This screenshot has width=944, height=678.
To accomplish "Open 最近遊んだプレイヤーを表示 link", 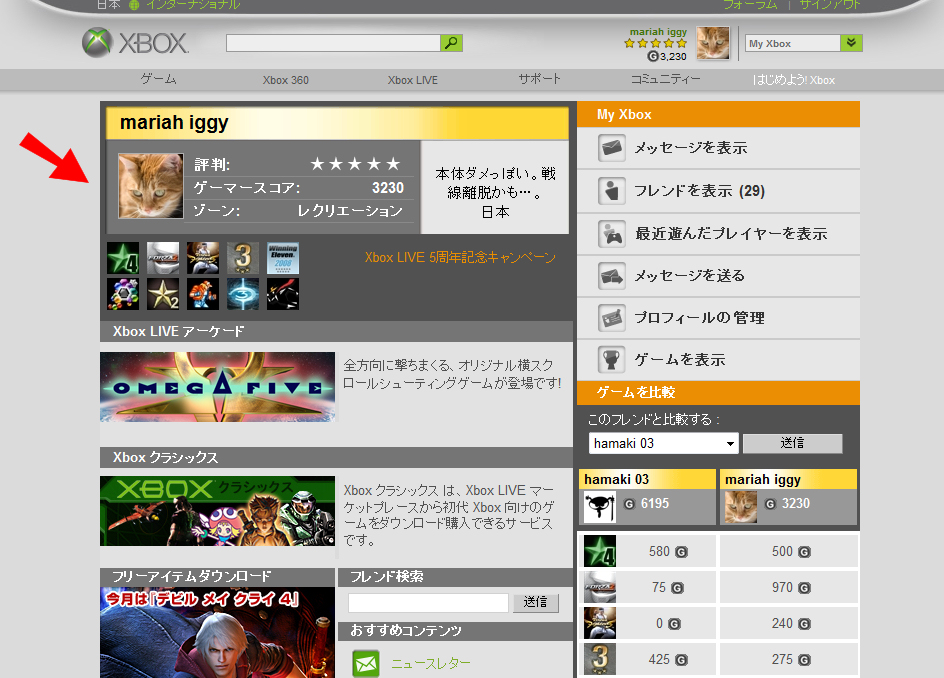I will pos(731,234).
